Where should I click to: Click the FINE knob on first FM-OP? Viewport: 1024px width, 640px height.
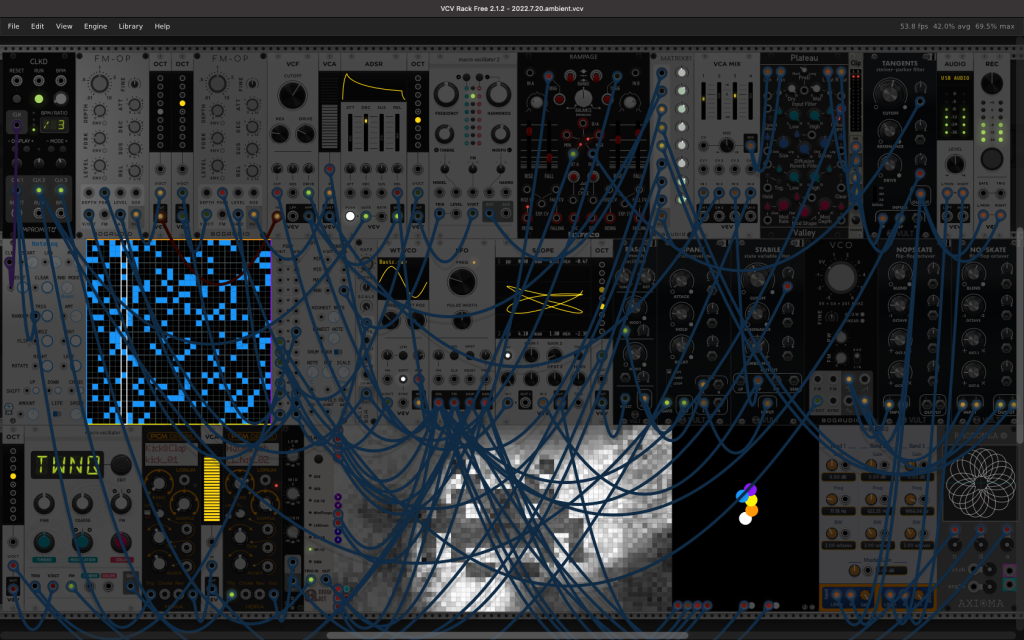135,84
